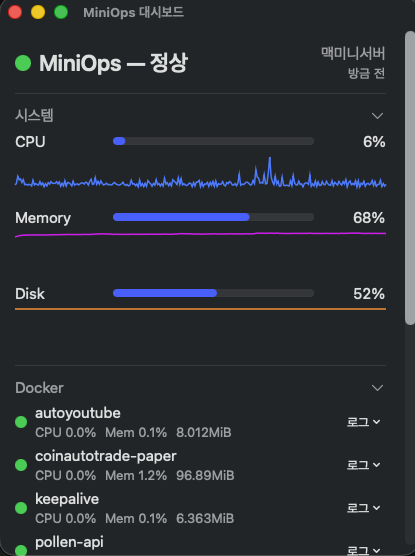Screen dimensions: 415x556
Task: Click the keepalive container status dot
Action: click(21, 508)
